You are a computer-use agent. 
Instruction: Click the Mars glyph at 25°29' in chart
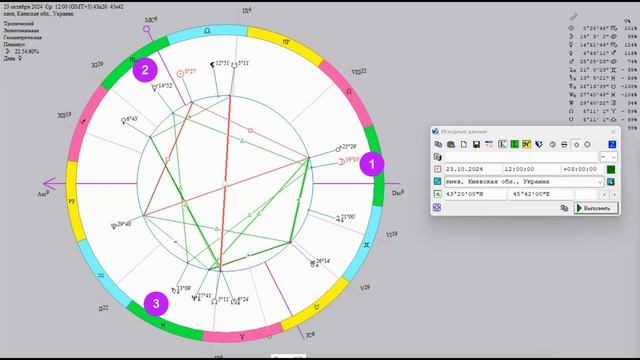pyautogui.click(x=338, y=149)
